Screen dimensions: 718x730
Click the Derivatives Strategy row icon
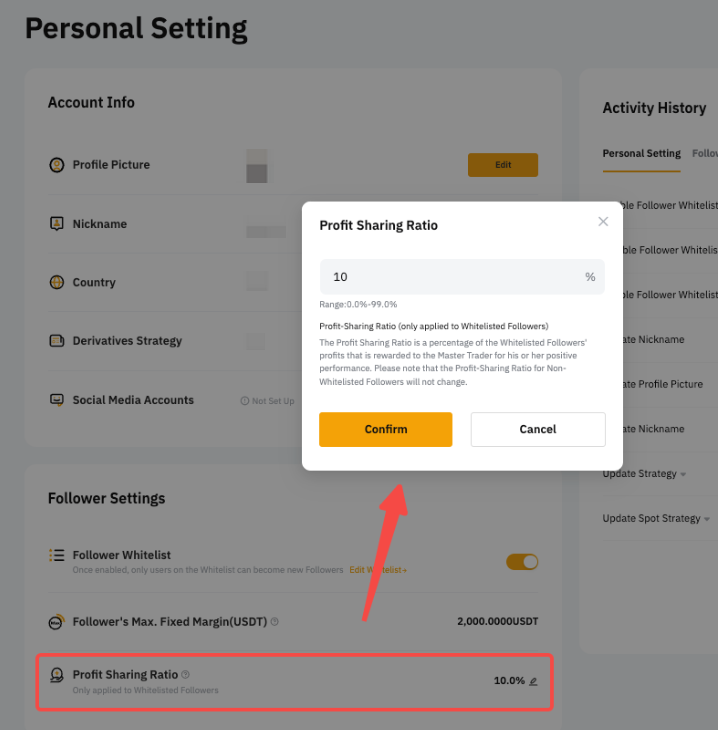click(57, 341)
